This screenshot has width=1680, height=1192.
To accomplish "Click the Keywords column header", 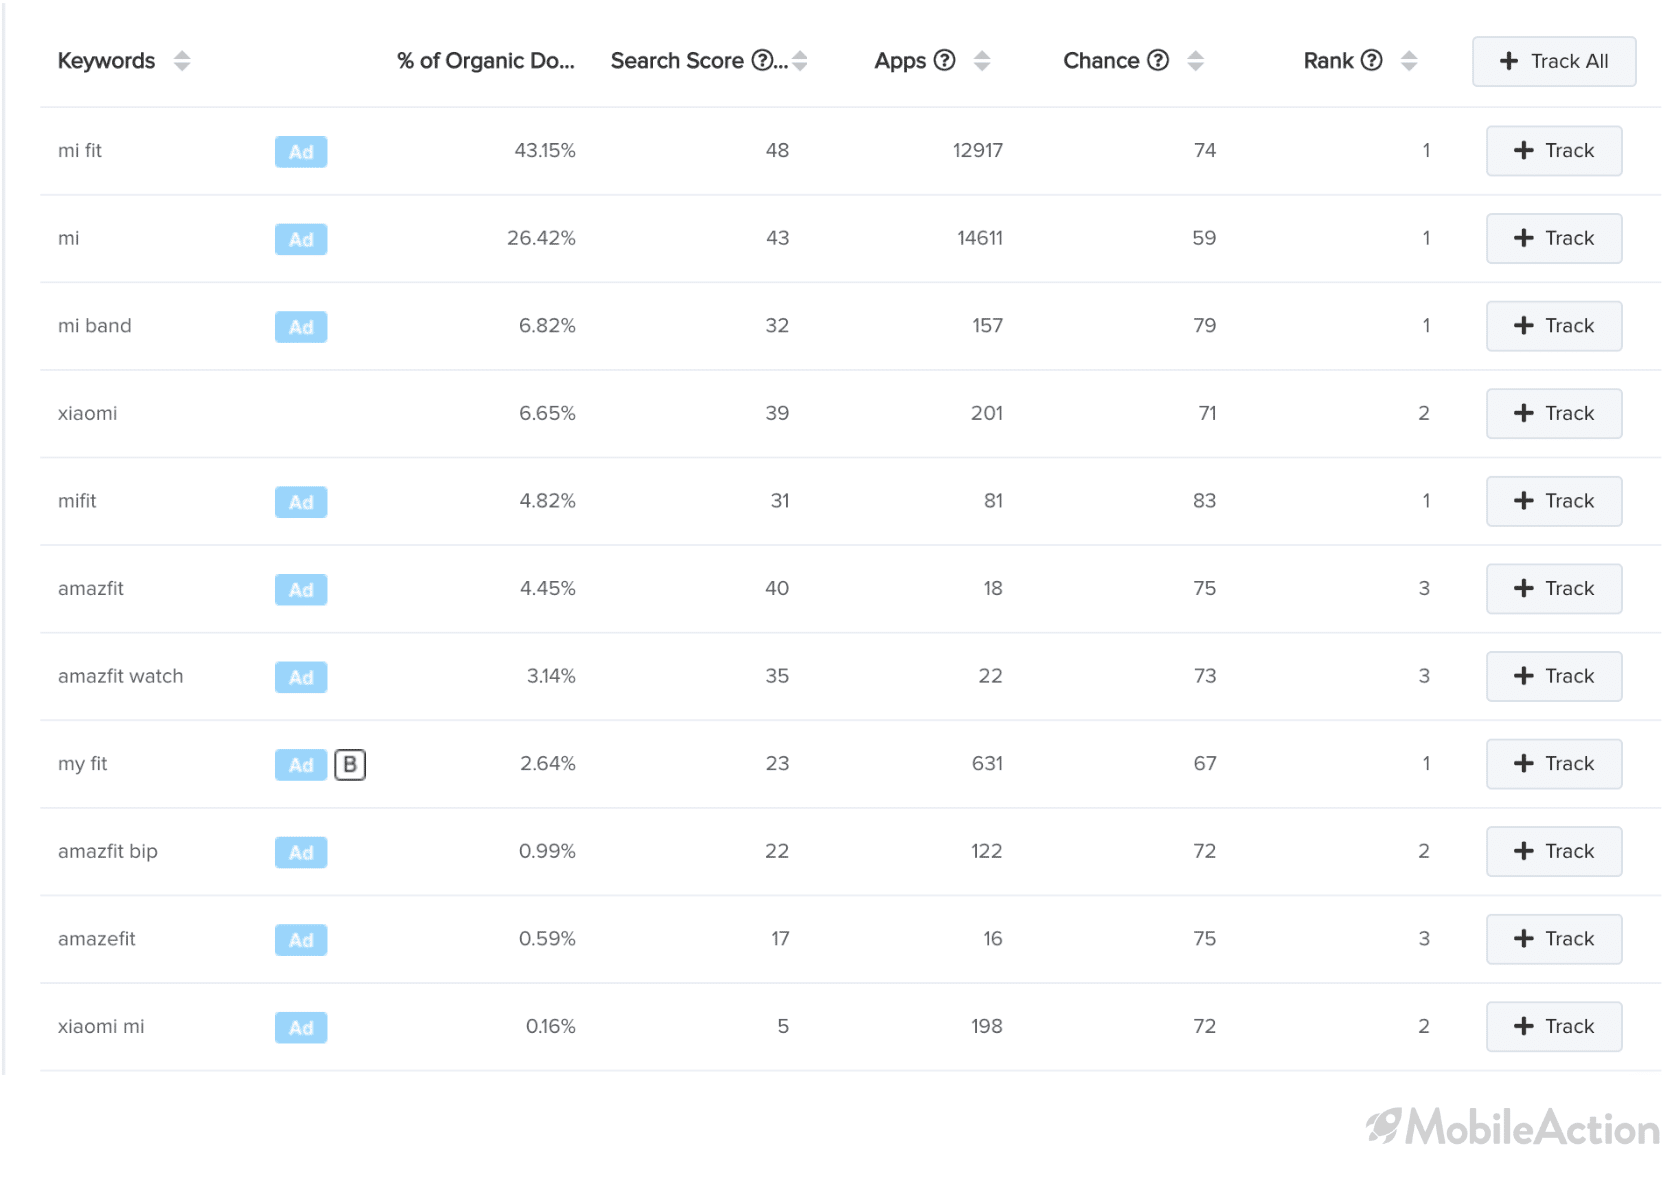I will (106, 61).
